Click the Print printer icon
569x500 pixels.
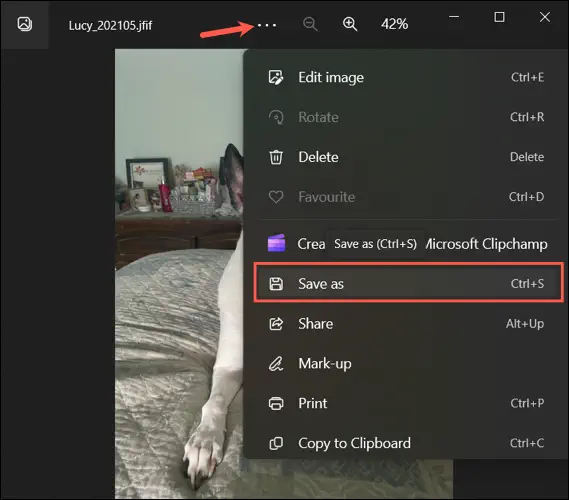click(276, 403)
